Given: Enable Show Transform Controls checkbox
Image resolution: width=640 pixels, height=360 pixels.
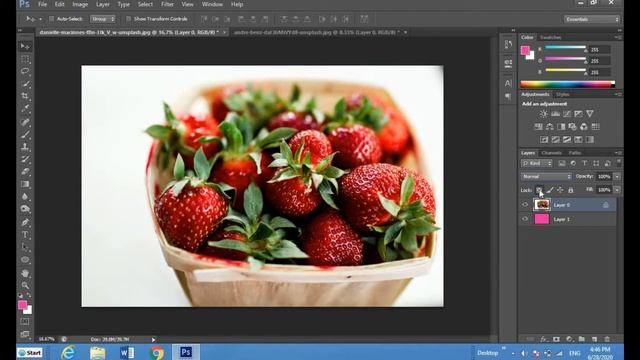Looking at the screenshot, I should pyautogui.click(x=129, y=19).
